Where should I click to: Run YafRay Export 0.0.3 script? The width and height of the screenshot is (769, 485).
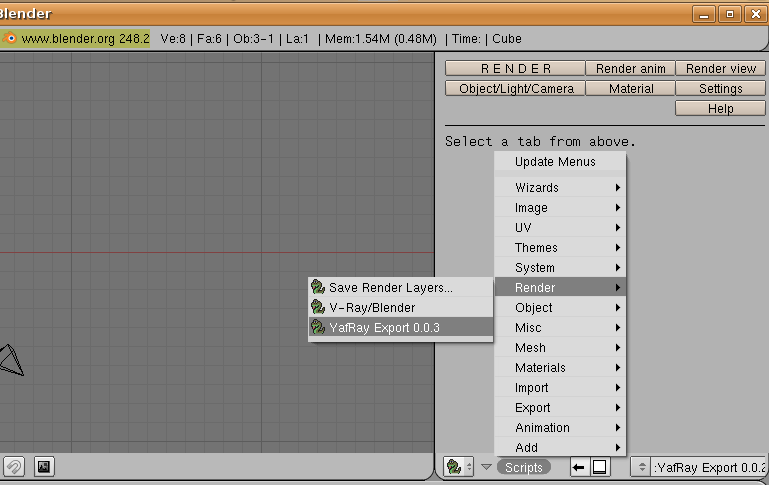[401, 328]
